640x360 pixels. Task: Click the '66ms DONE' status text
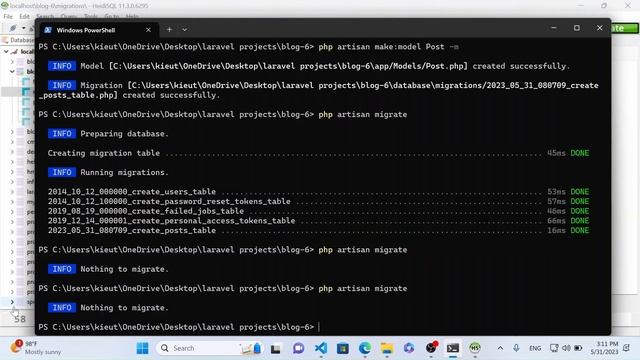coord(568,221)
